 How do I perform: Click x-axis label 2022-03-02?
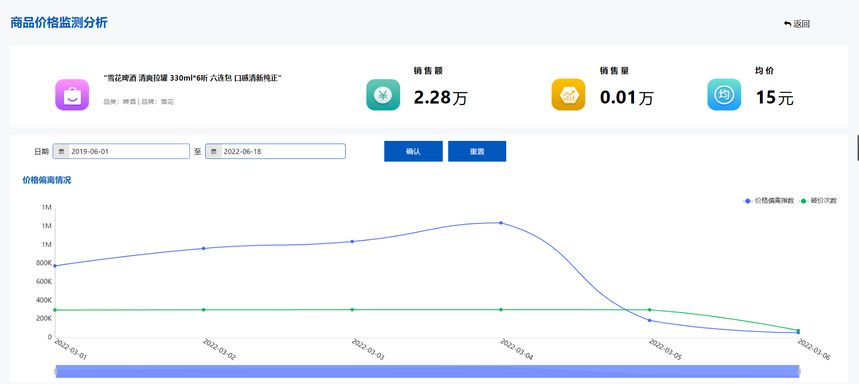(219, 349)
